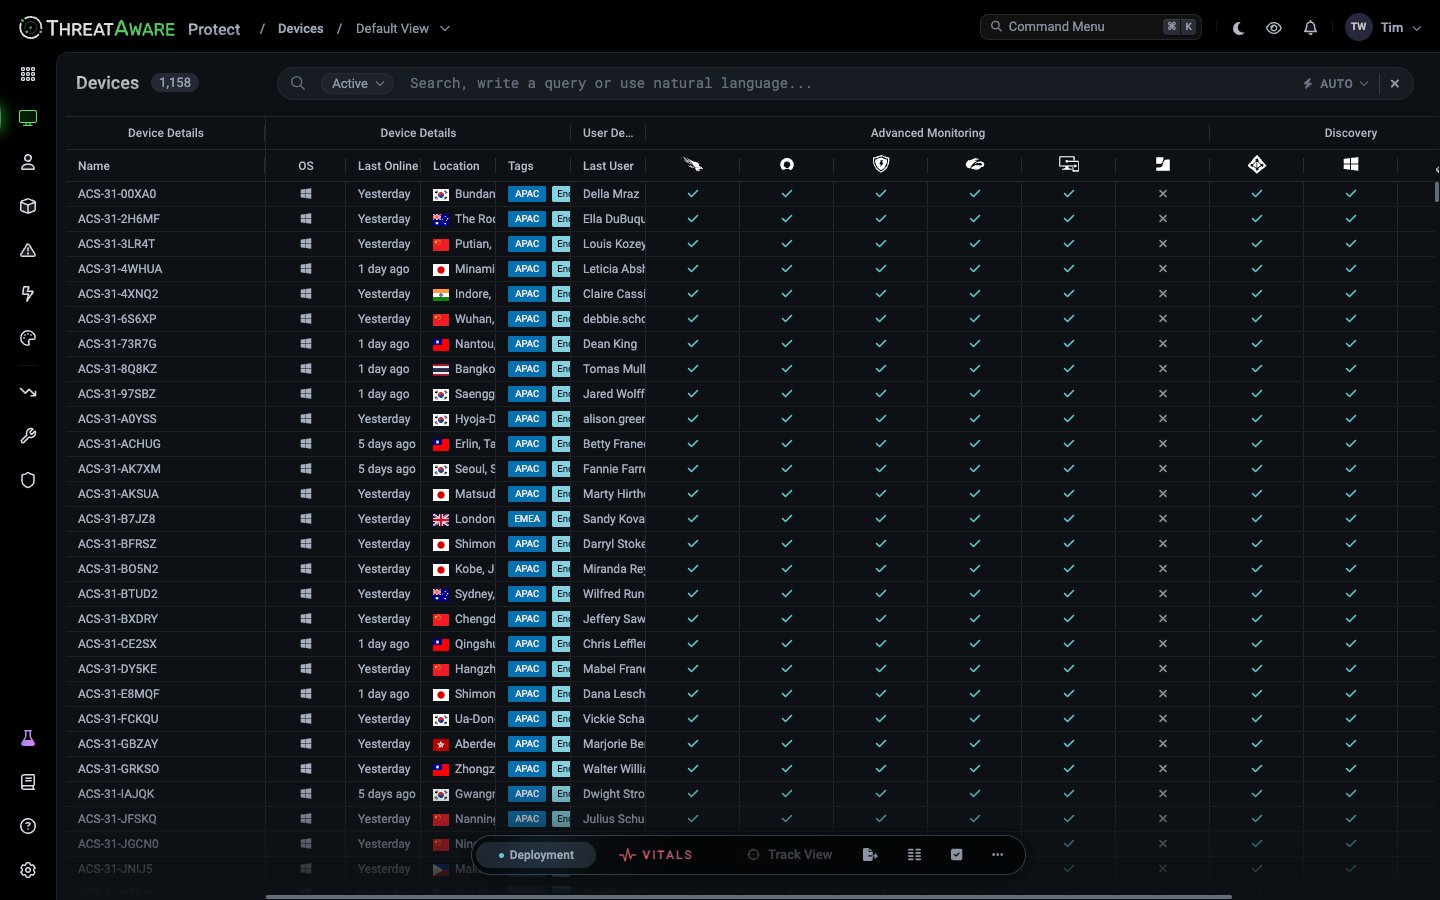Open the lightning bolt icon in sidebar
Screen dimensions: 1440x900
point(28,294)
